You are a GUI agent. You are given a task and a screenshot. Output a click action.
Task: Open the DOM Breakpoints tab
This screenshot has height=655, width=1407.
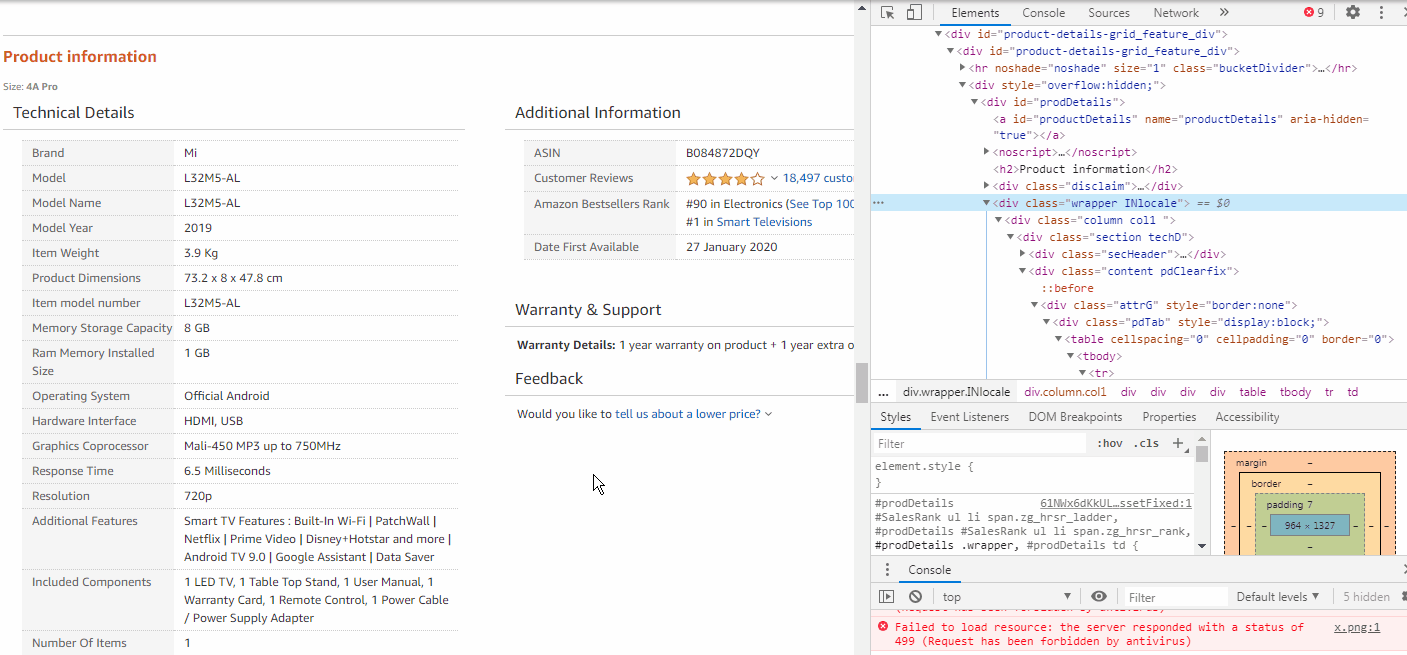pyautogui.click(x=1075, y=417)
